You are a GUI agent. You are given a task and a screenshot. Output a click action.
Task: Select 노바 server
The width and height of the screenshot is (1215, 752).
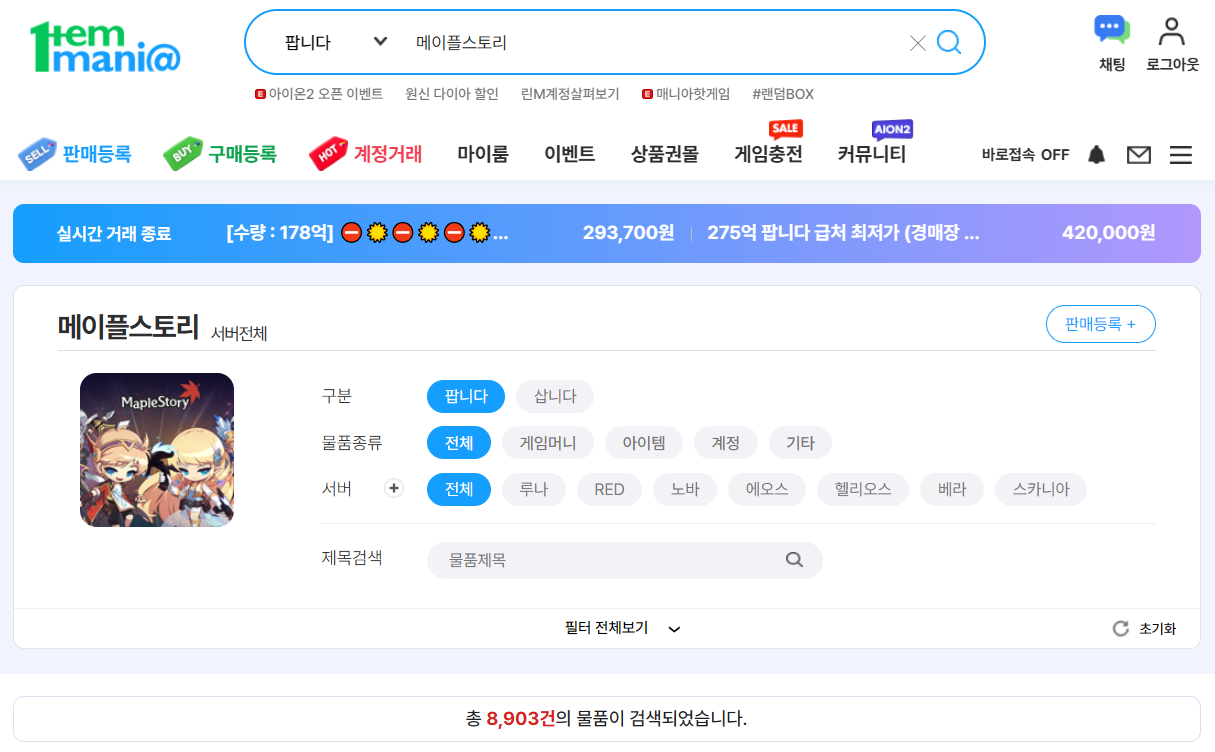685,489
